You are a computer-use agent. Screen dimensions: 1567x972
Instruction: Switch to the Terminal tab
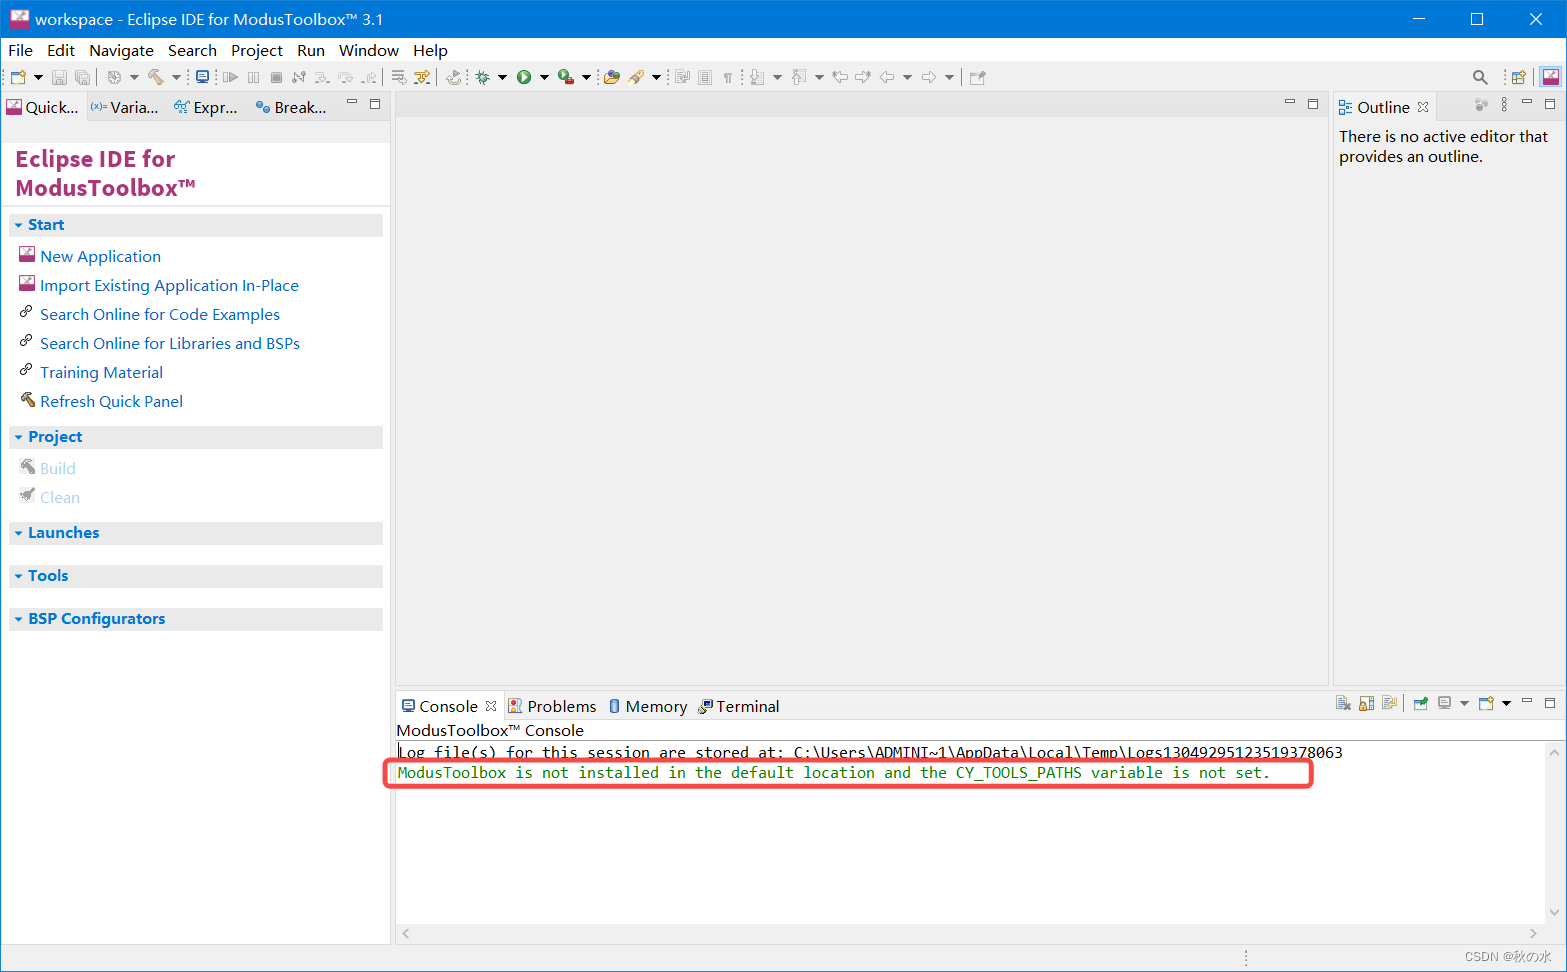[x=739, y=706]
